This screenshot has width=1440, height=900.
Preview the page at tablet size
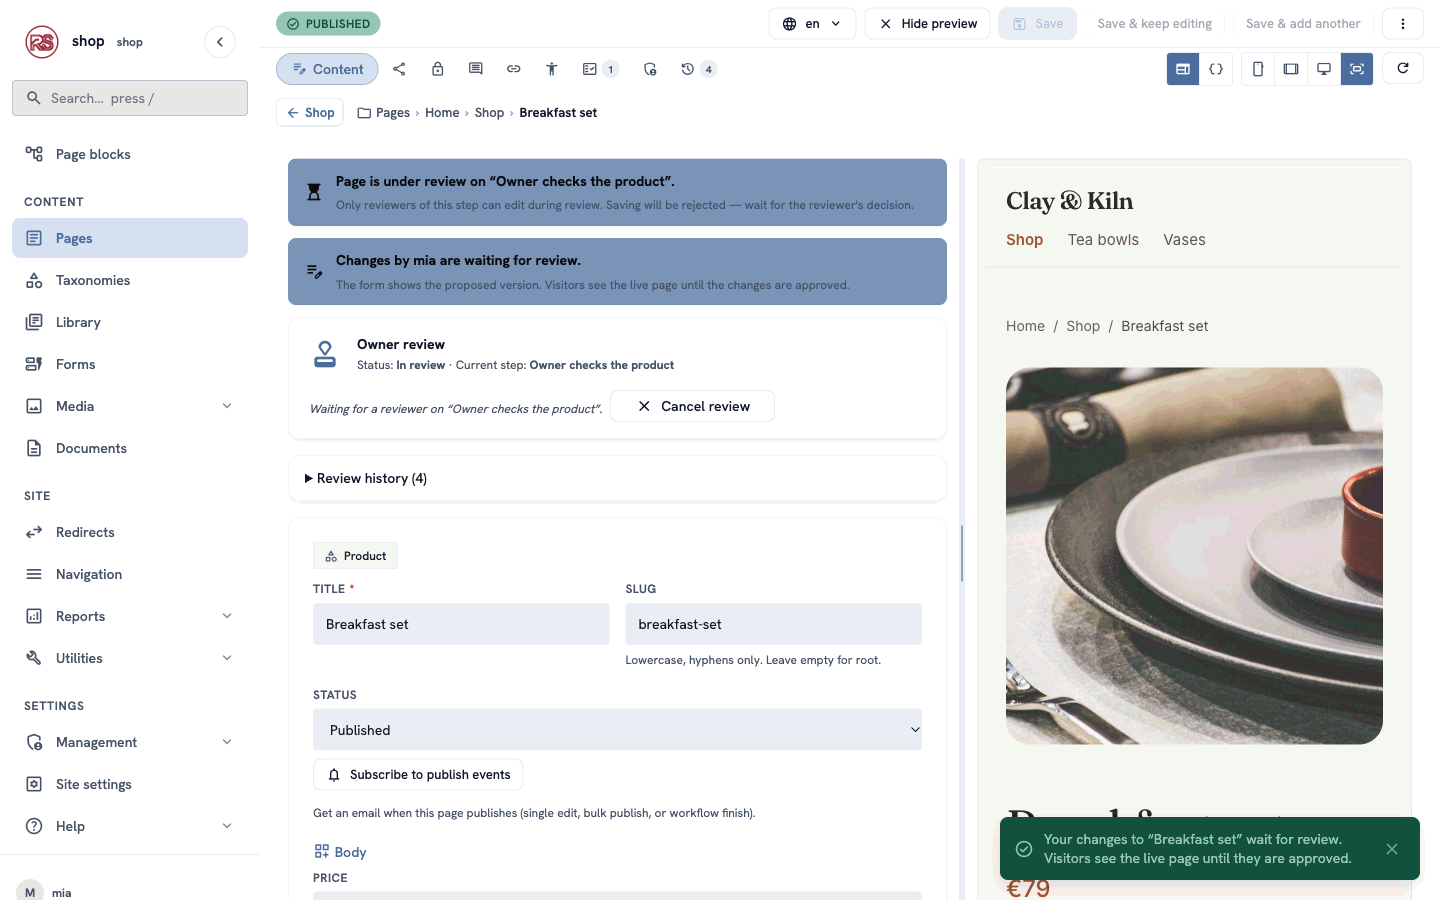tap(1291, 69)
